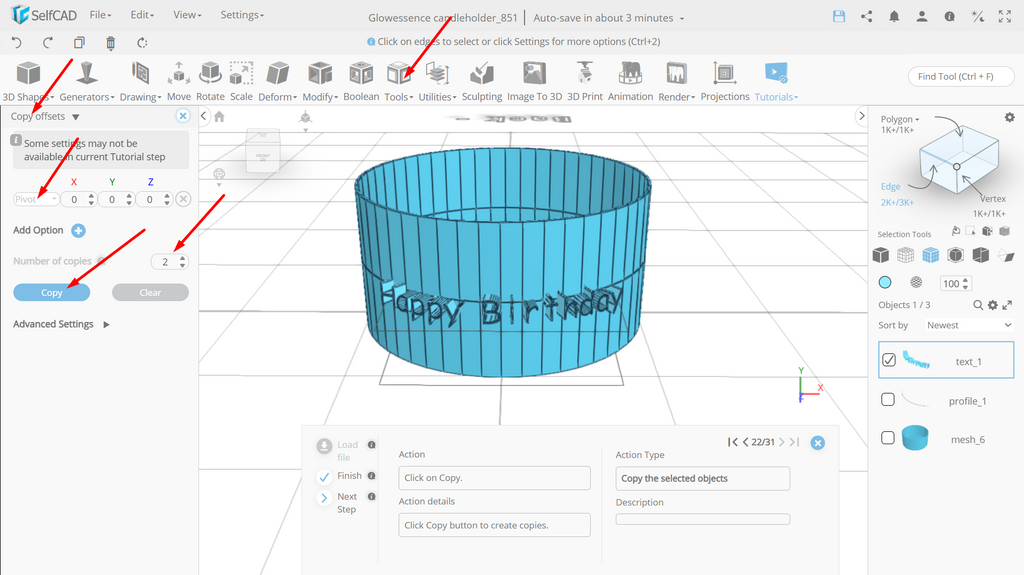Open the Deform dropdown
The width and height of the screenshot is (1024, 575).
[x=278, y=81]
